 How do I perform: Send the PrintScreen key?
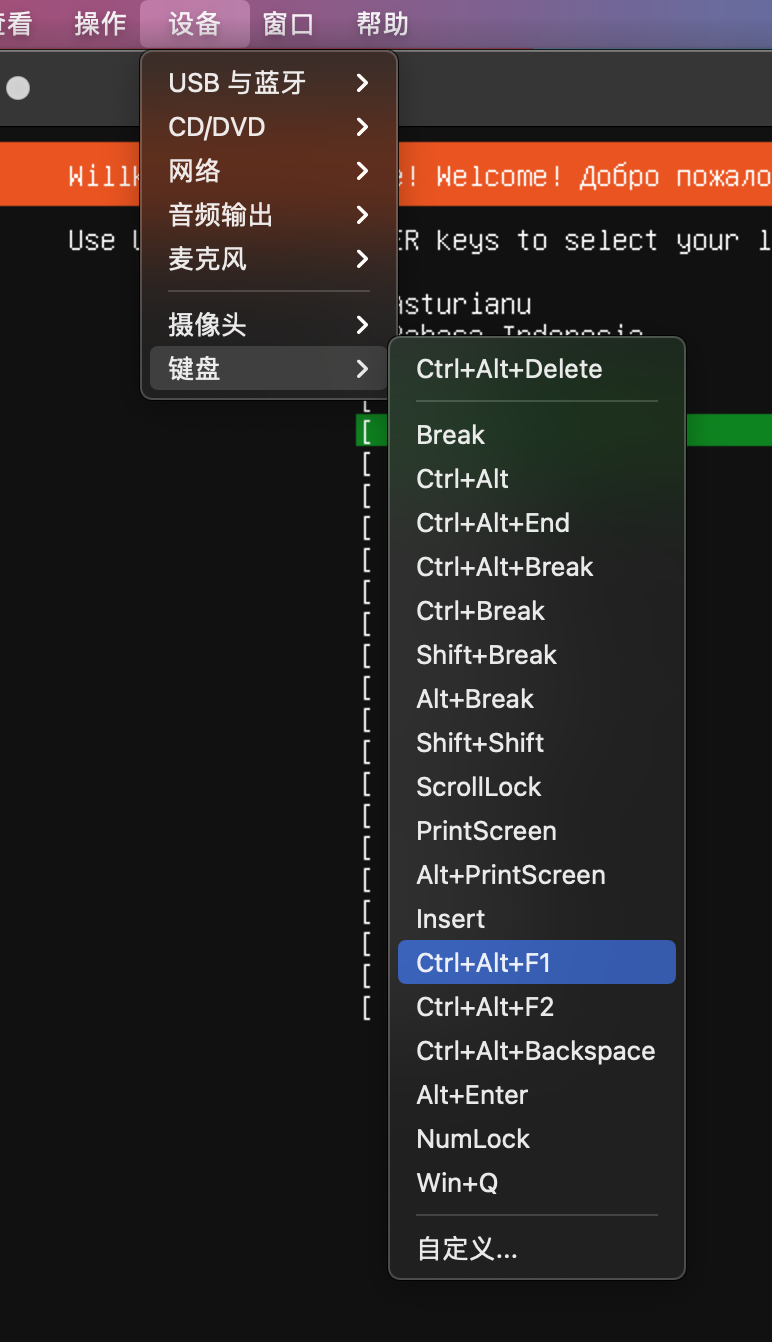[486, 831]
